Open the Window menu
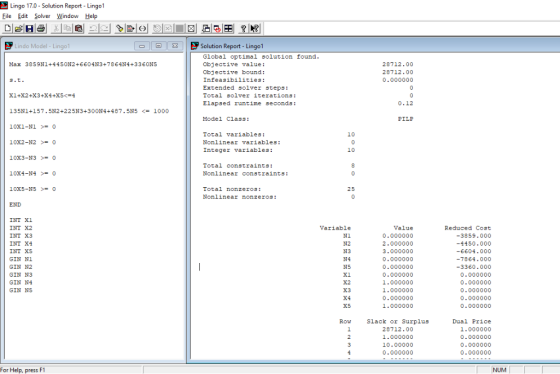560x374 pixels. click(68, 16)
